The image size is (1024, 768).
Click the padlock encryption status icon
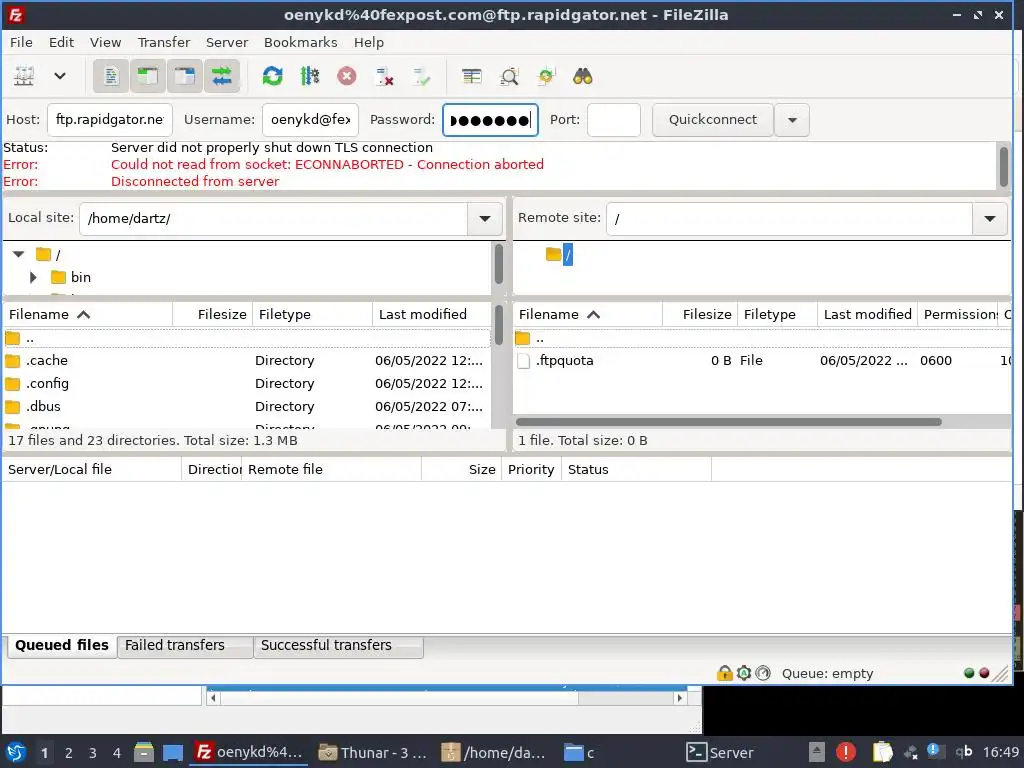724,673
